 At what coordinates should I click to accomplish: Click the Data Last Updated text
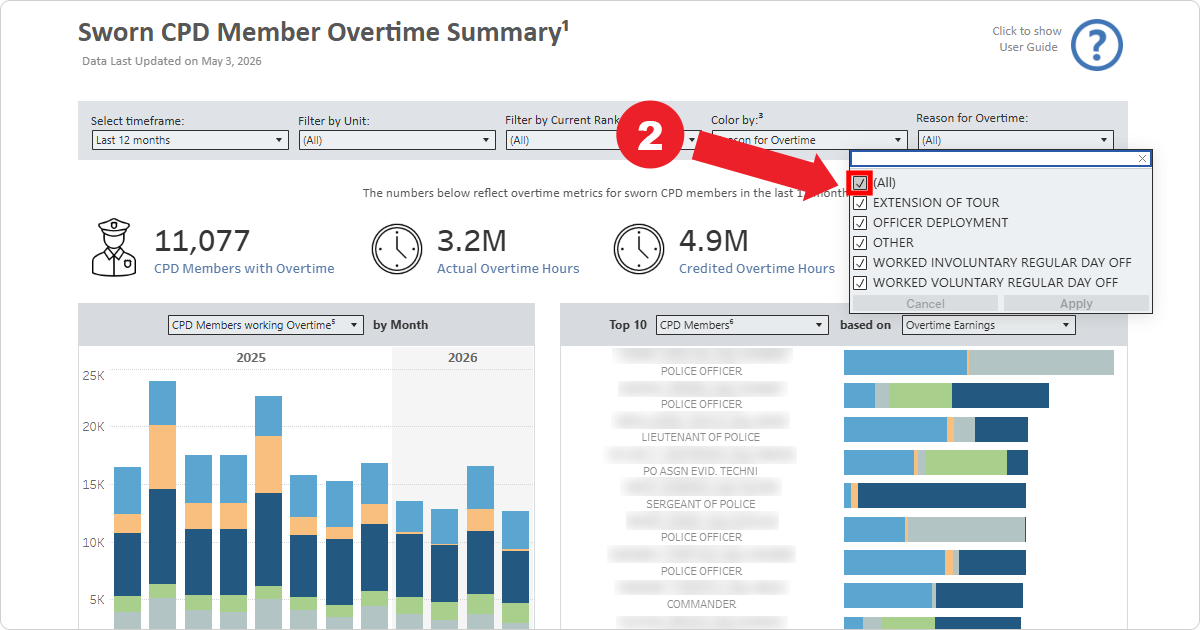pos(172,61)
